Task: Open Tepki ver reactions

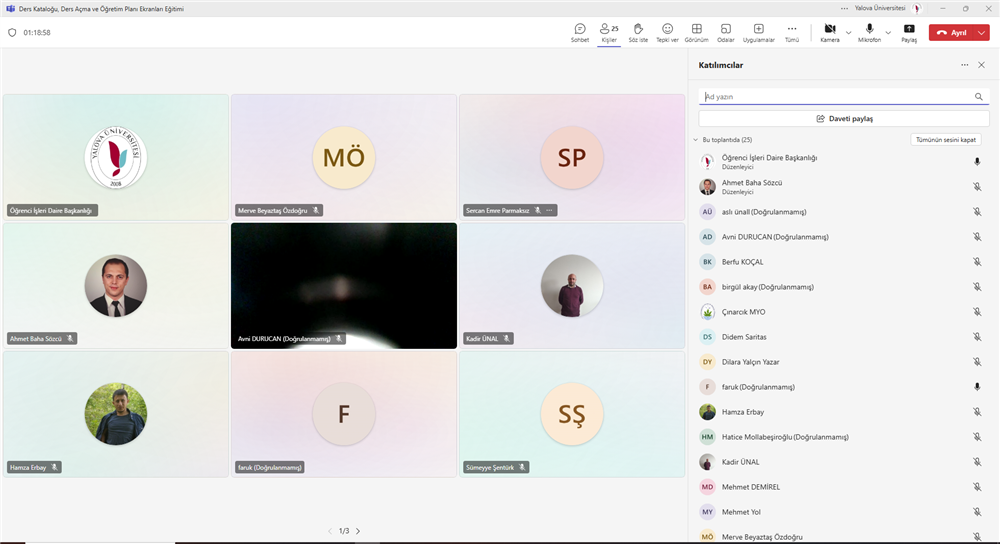Action: [x=667, y=33]
